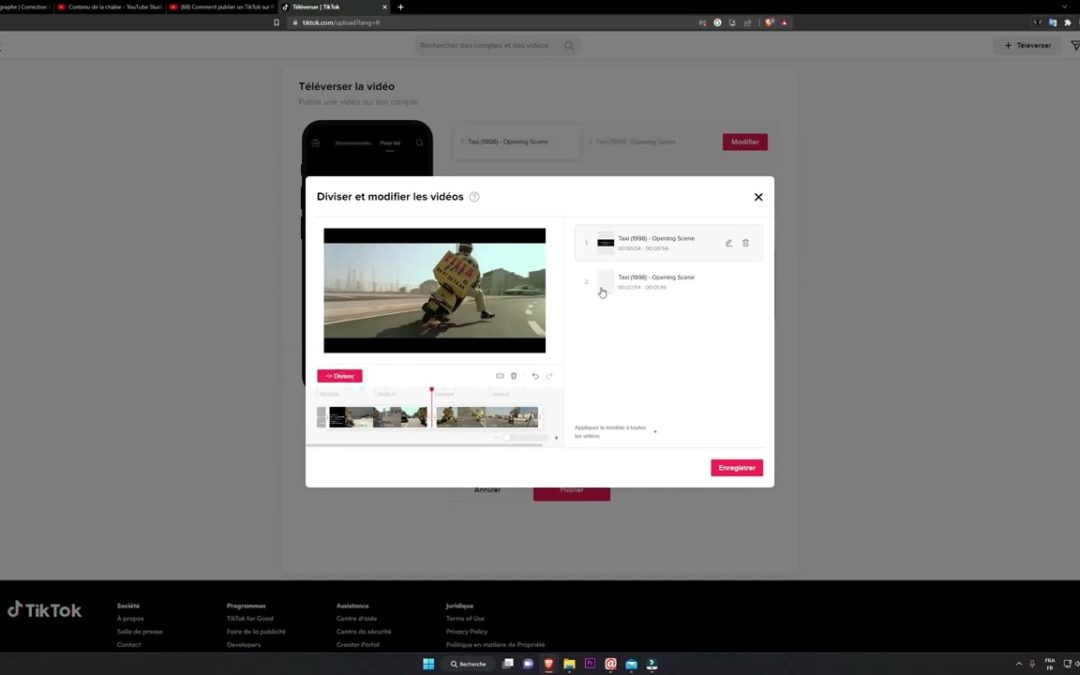1080x675 pixels.
Task: Click the Téléverser button in header
Action: [x=1027, y=45]
